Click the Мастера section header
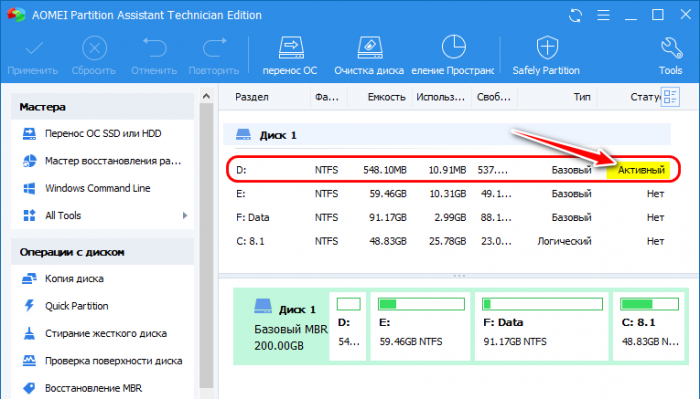This screenshot has height=399, width=700. [102, 107]
